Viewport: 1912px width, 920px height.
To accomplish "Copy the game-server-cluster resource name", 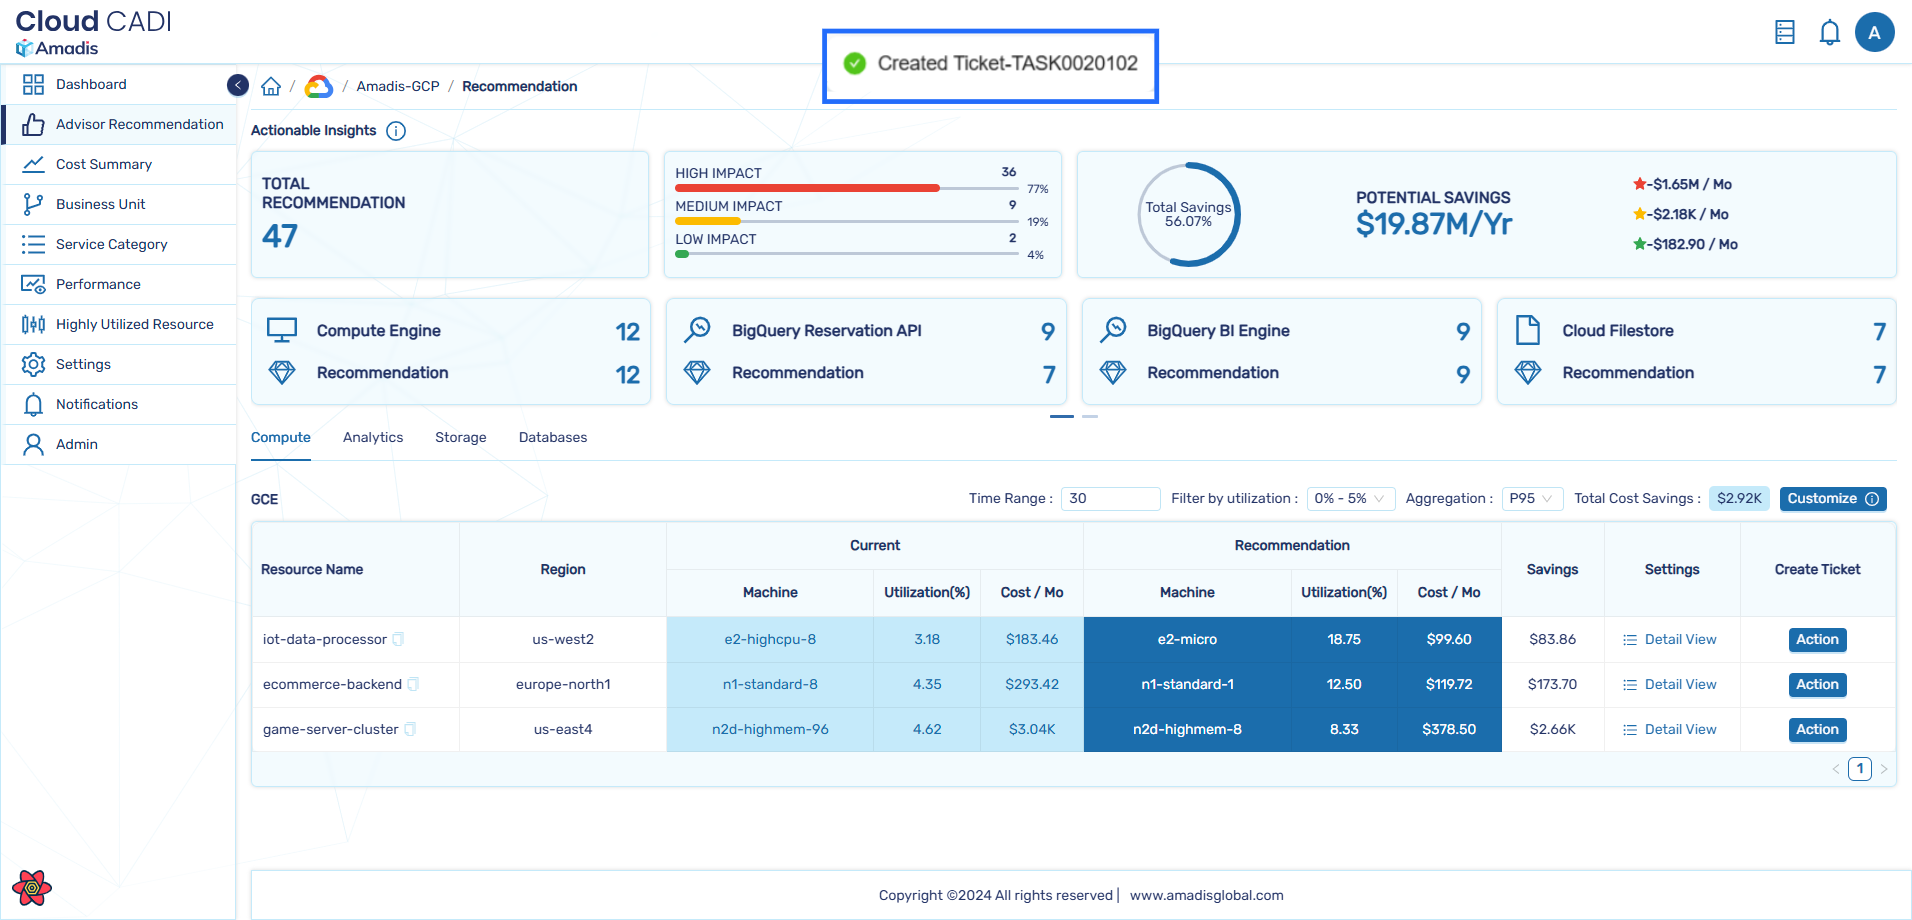I will 411,729.
